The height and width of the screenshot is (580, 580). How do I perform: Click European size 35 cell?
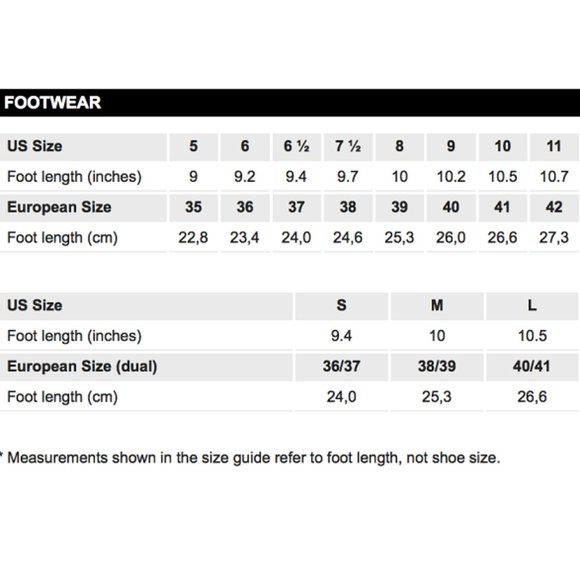pyautogui.click(x=193, y=207)
